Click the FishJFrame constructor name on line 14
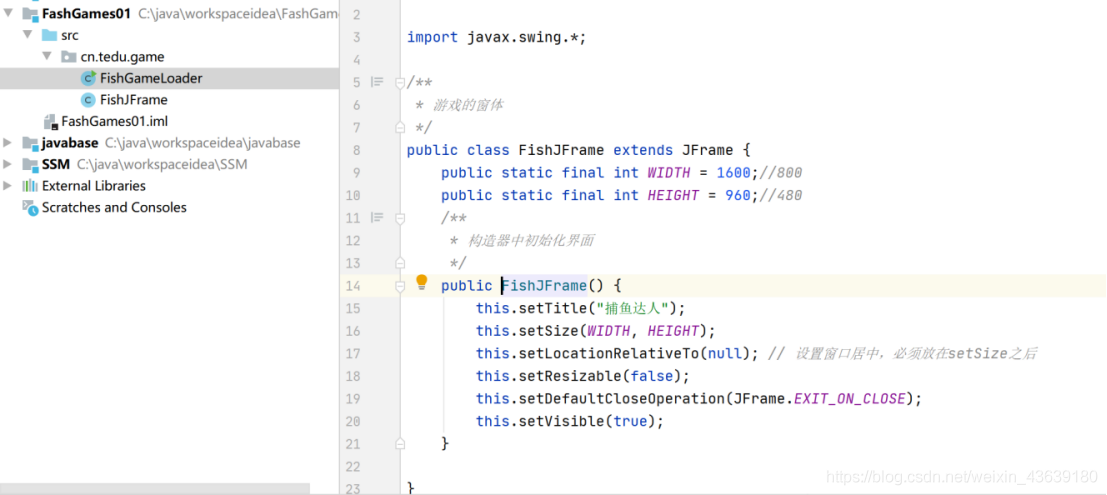1107x495 pixels. [544, 286]
